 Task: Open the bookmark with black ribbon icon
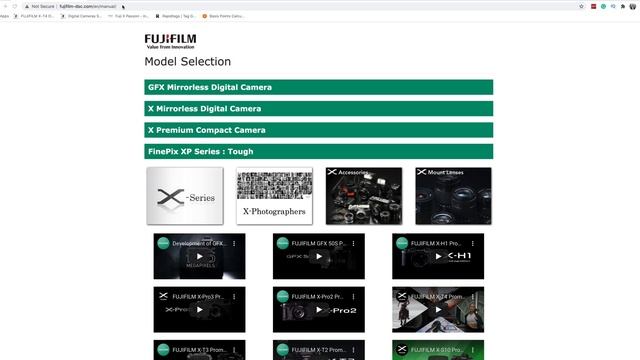click(x=176, y=16)
